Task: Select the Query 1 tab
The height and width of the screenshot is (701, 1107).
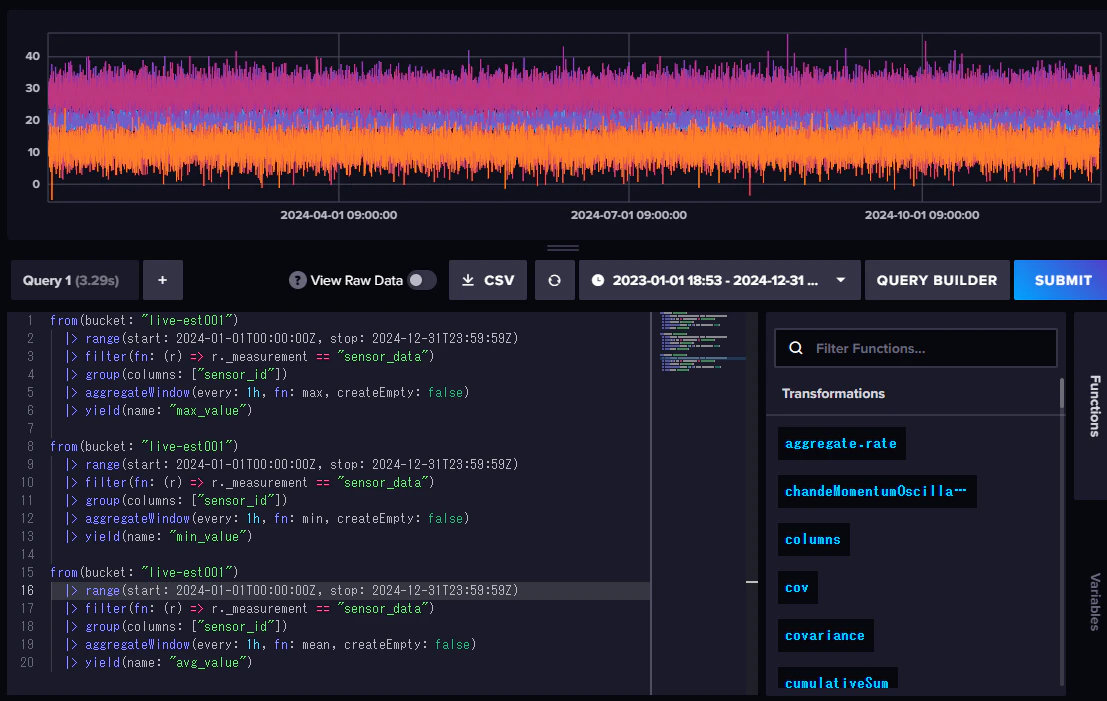Action: [74, 280]
